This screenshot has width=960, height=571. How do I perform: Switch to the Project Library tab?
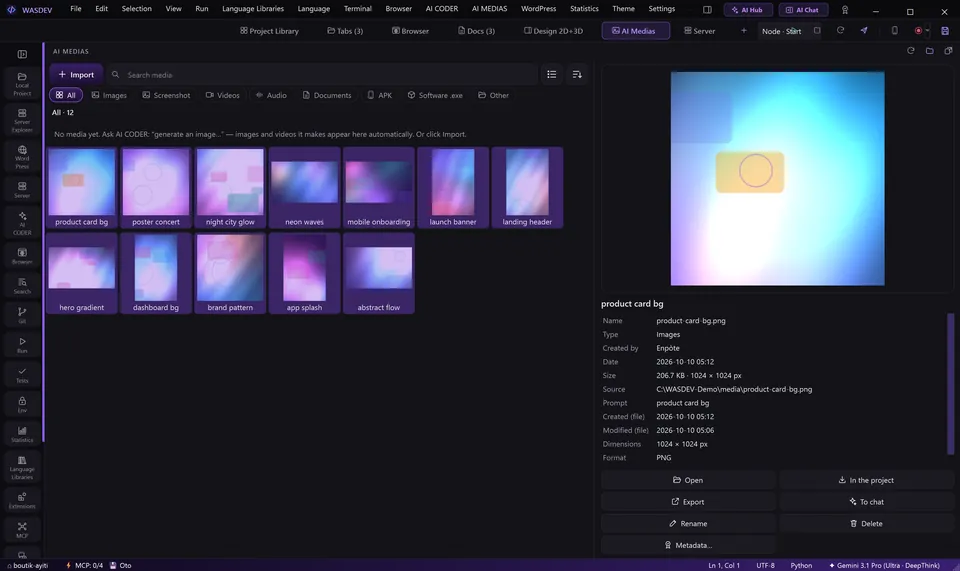[269, 31]
